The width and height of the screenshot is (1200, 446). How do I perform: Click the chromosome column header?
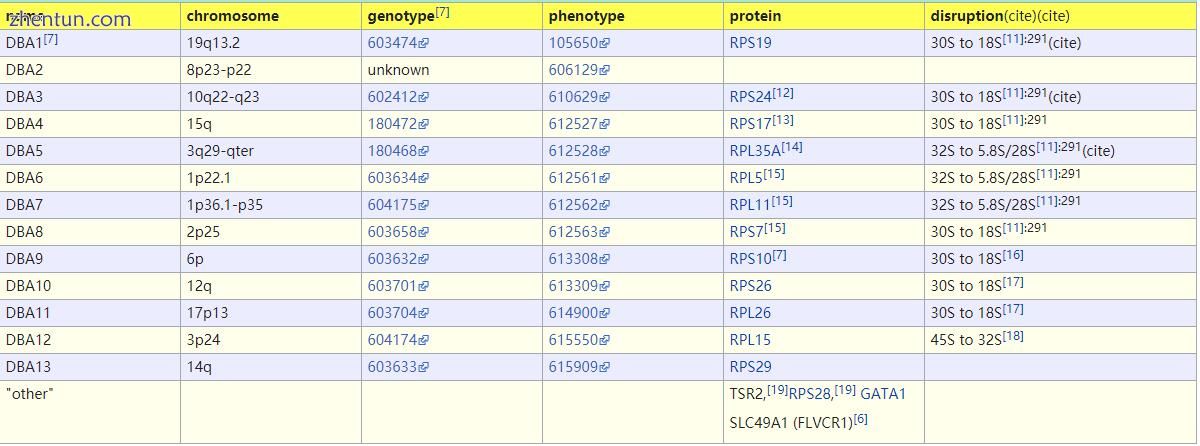click(233, 16)
